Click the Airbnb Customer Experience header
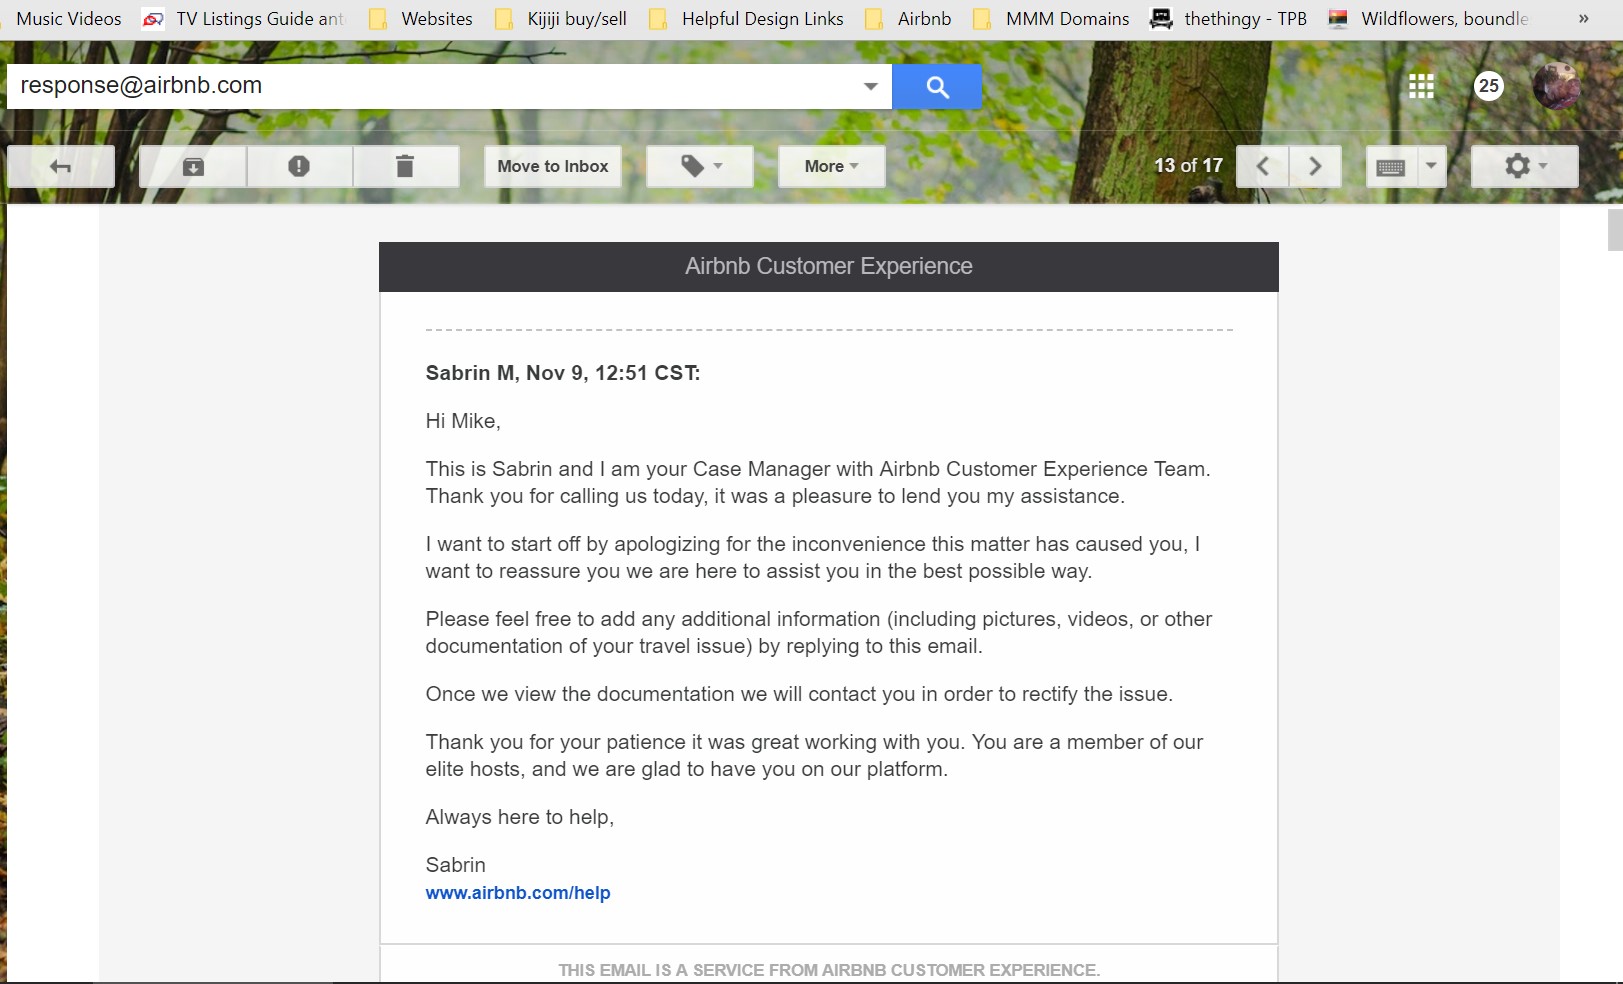1623x984 pixels. click(x=829, y=266)
